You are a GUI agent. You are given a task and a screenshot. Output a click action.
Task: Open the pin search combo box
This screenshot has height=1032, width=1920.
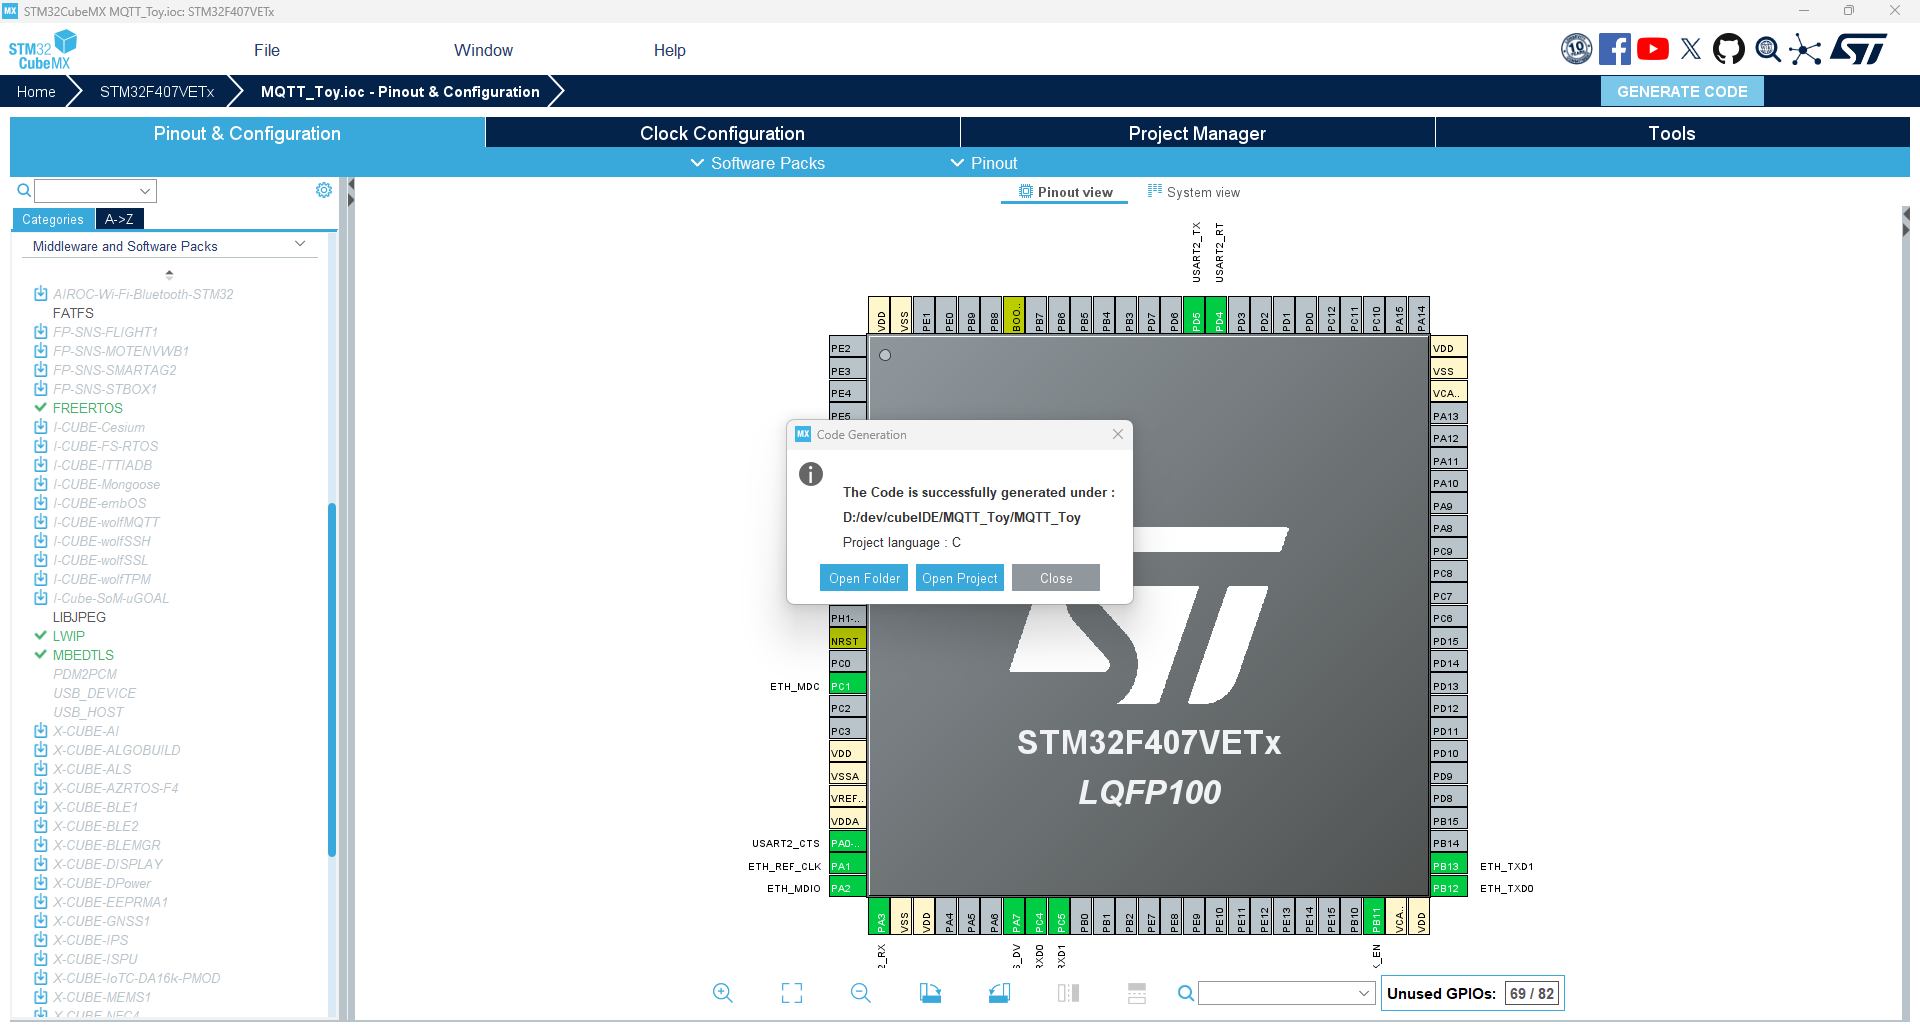click(x=1286, y=993)
